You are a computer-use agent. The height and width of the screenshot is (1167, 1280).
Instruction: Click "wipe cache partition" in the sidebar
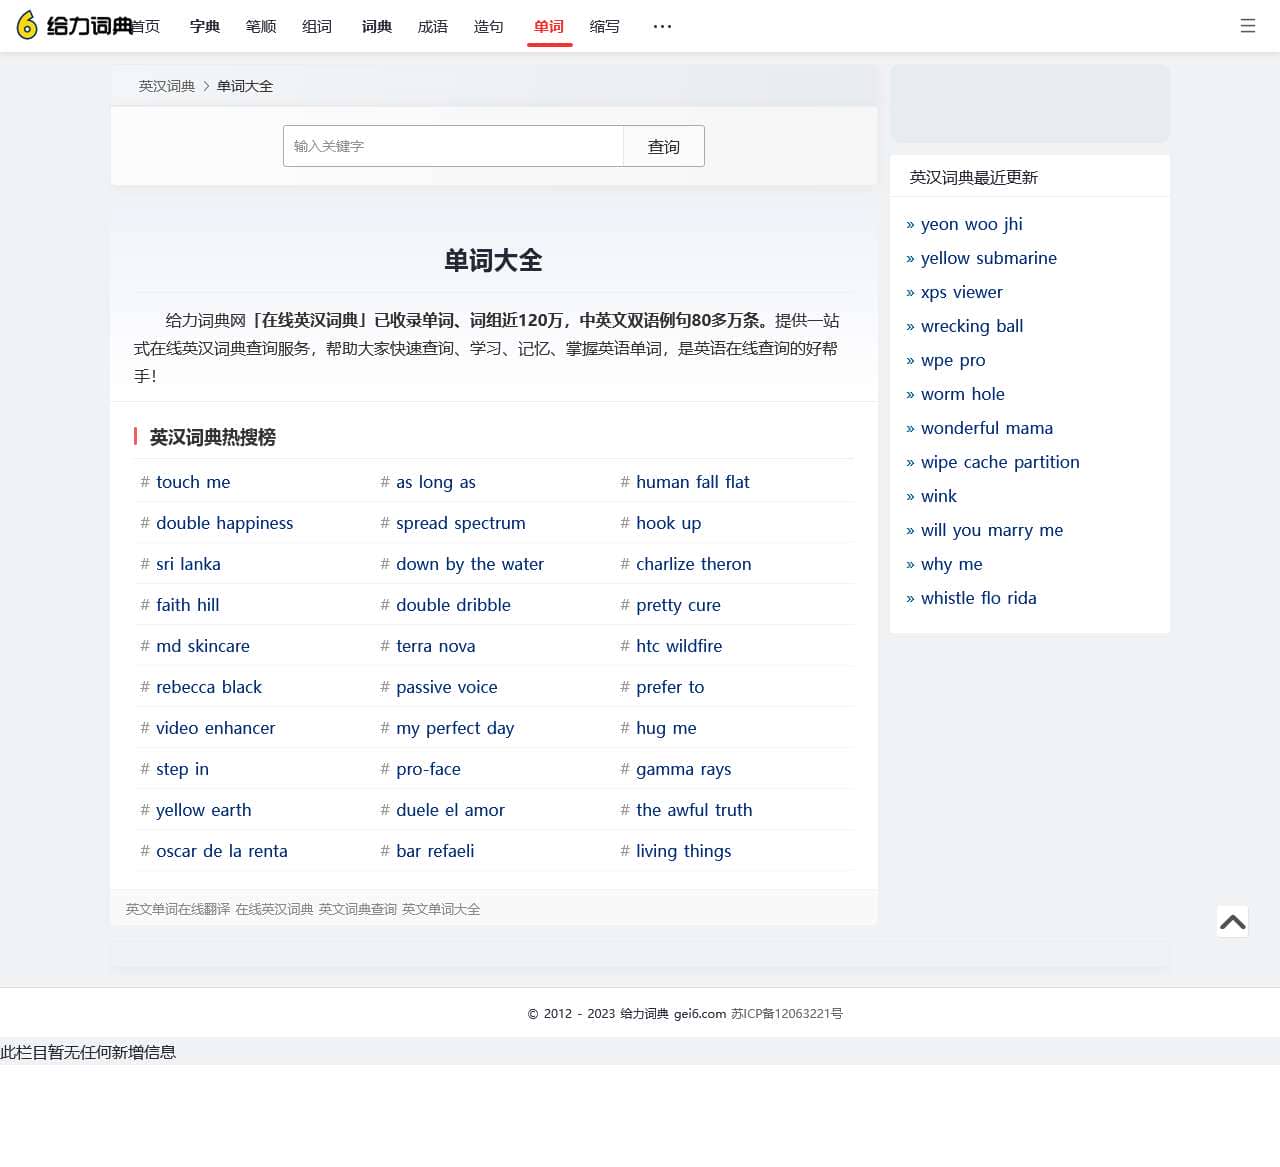(x=1000, y=462)
